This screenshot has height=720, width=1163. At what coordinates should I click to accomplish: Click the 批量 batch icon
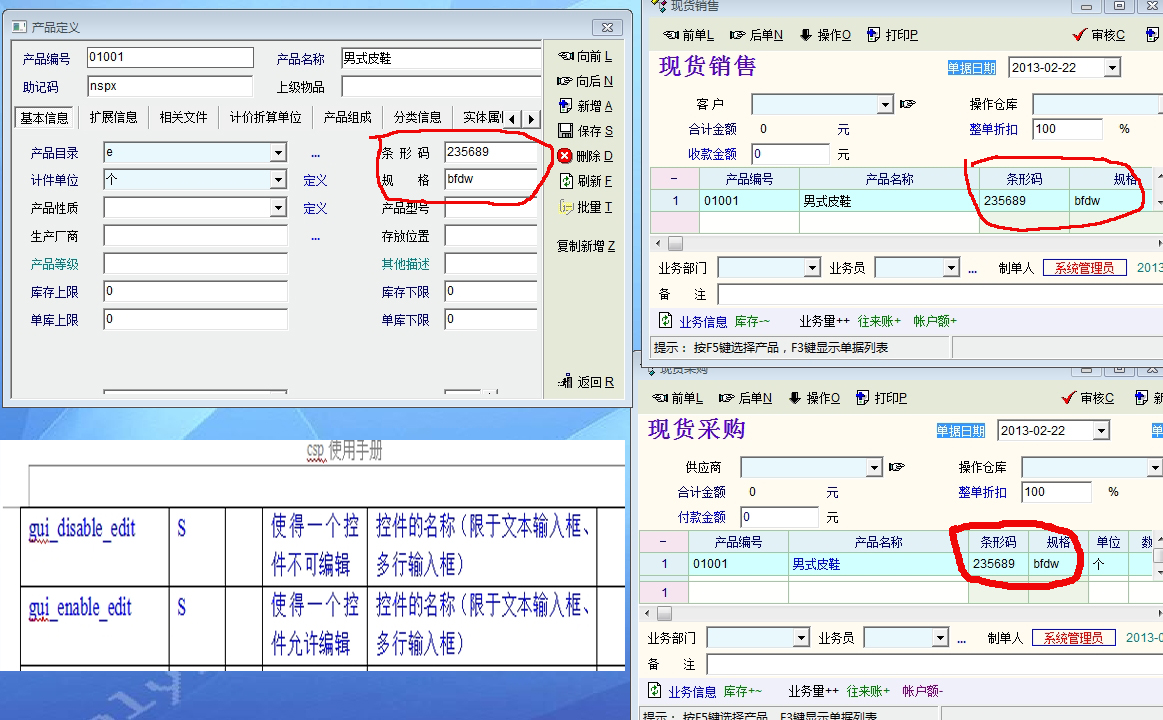coord(565,207)
